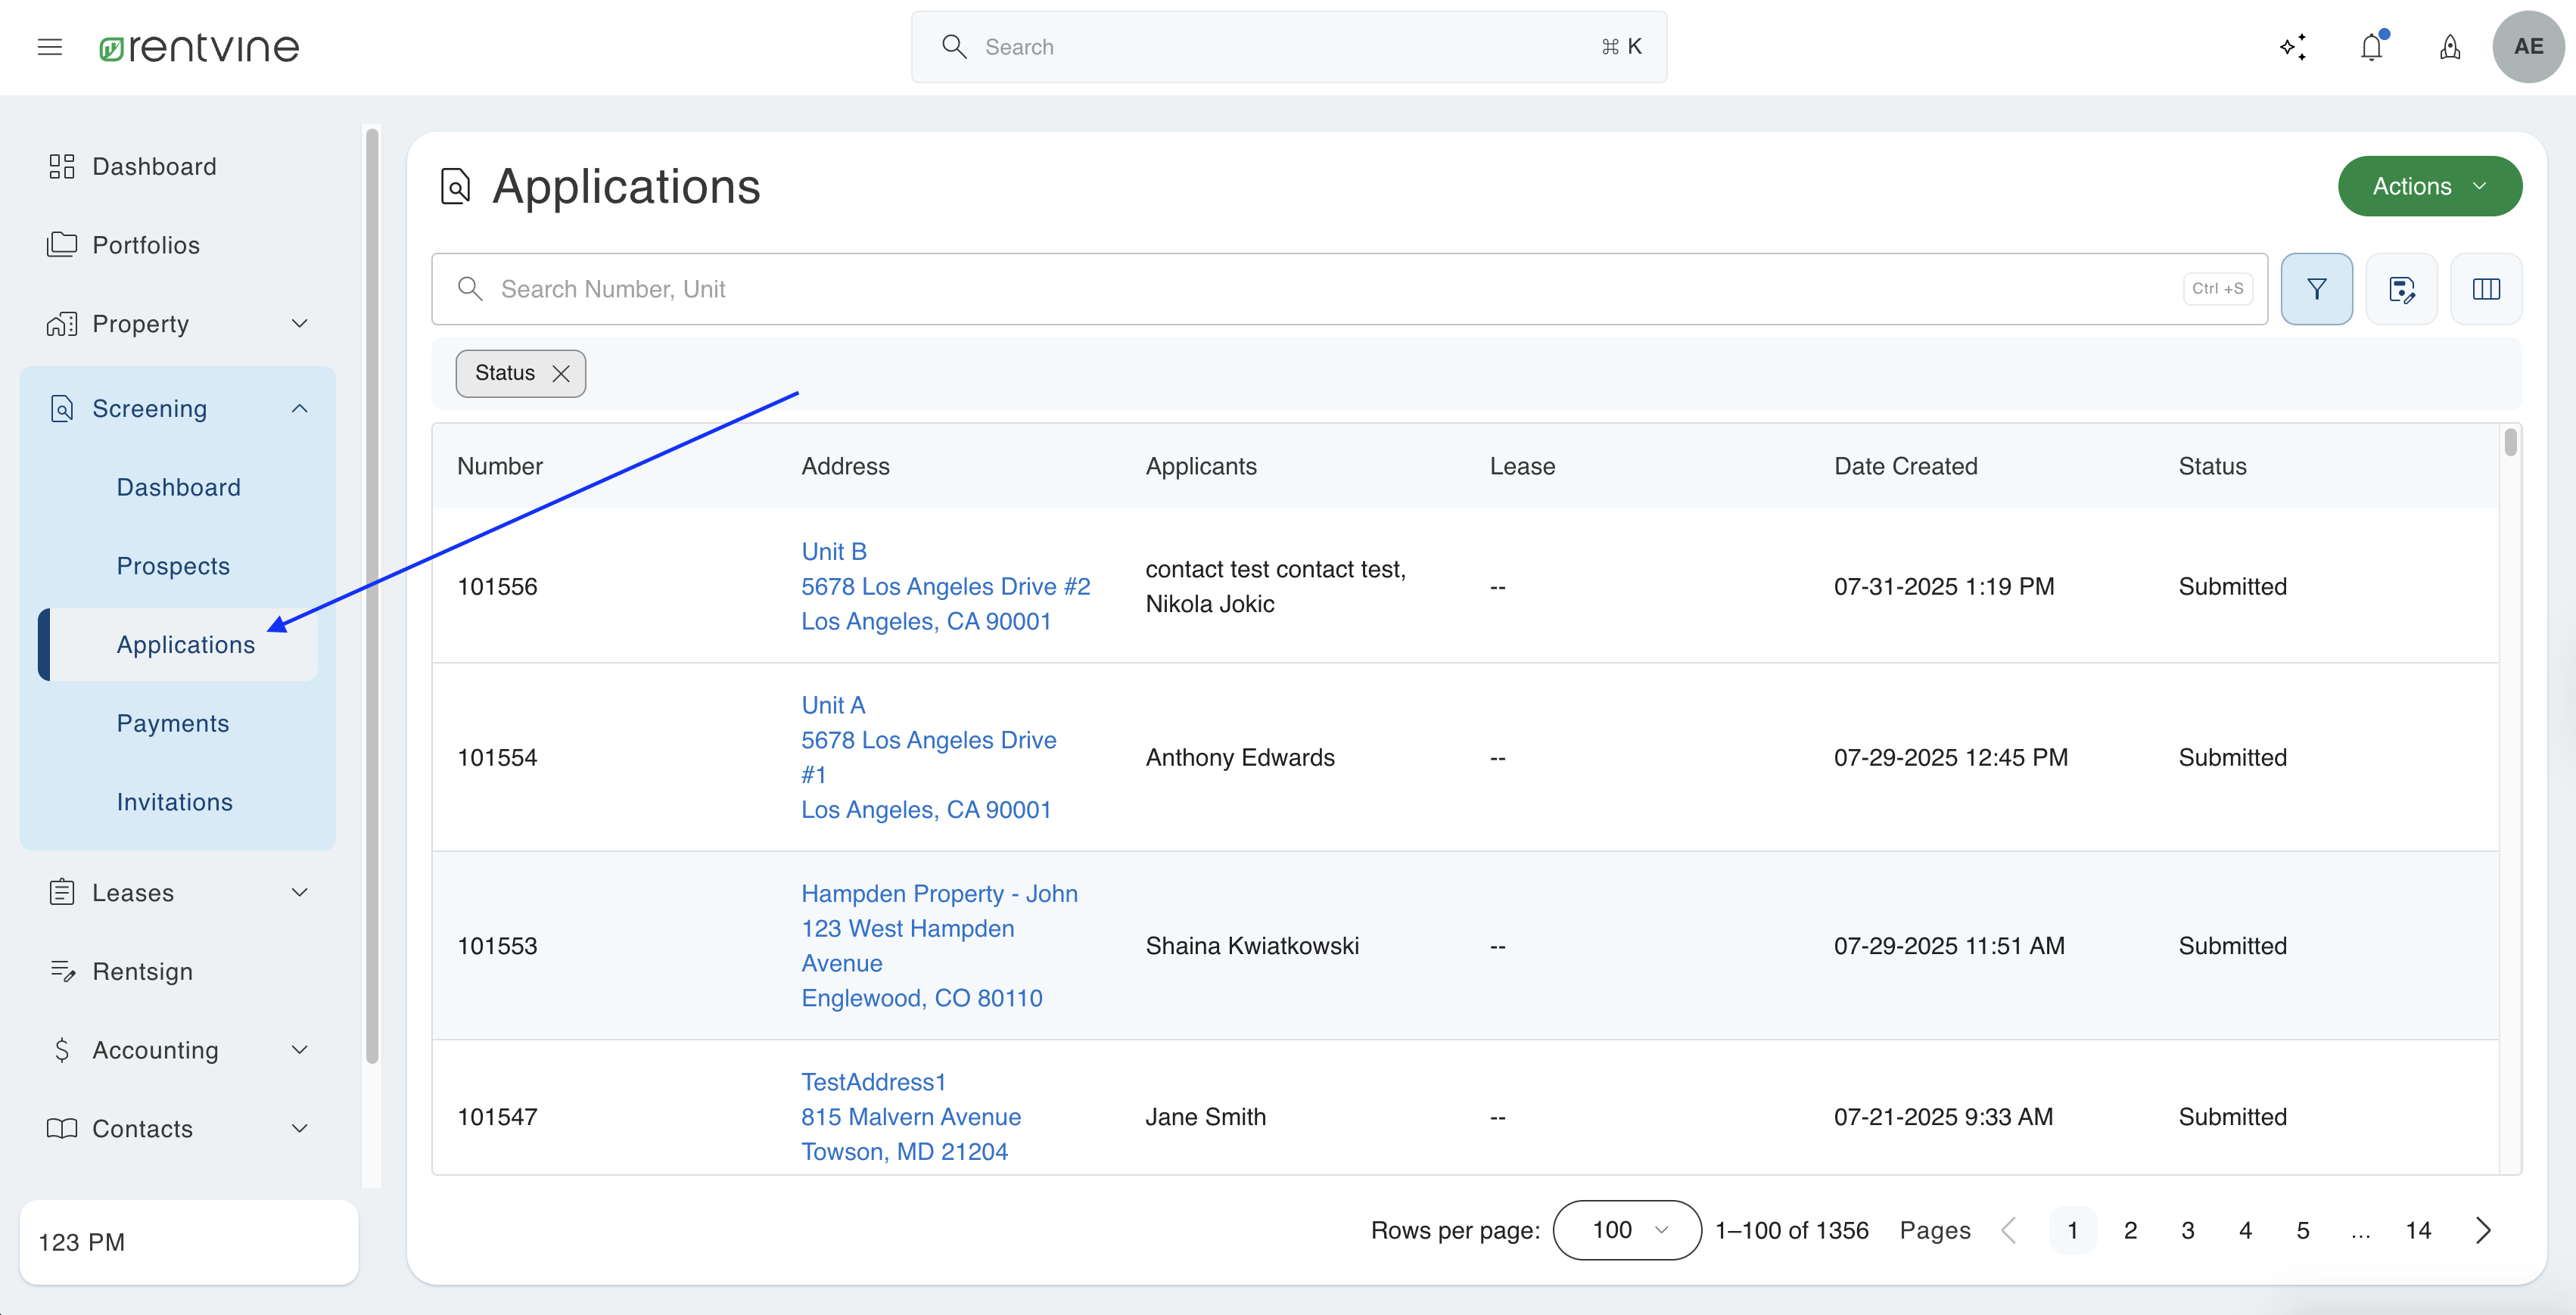Open Portfolios in the sidebar
The height and width of the screenshot is (1315, 2576).
tap(146, 245)
